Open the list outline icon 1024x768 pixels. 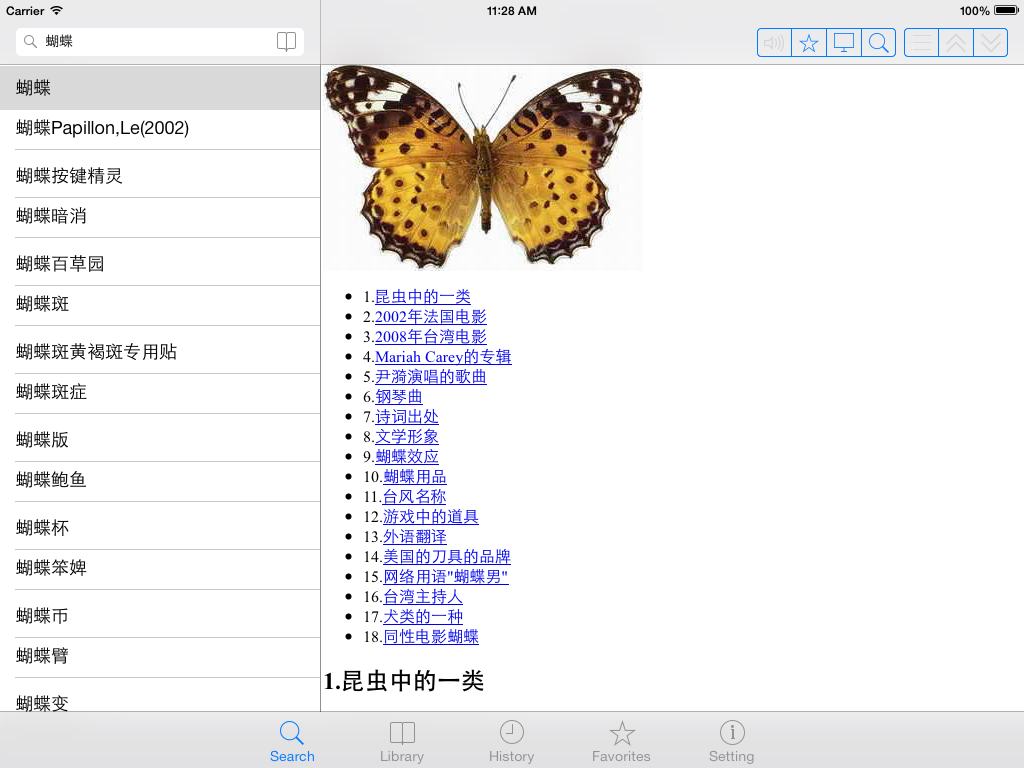coord(920,42)
